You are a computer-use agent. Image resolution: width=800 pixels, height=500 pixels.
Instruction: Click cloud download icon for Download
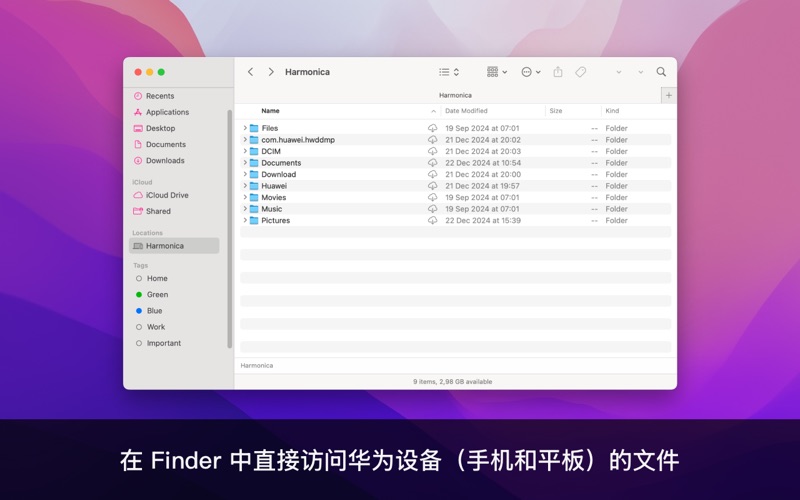[x=433, y=174]
